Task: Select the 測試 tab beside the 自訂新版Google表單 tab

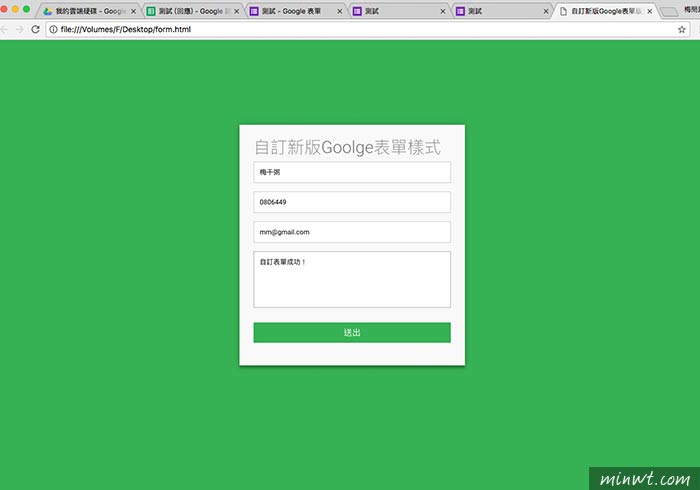Action: click(x=502, y=11)
